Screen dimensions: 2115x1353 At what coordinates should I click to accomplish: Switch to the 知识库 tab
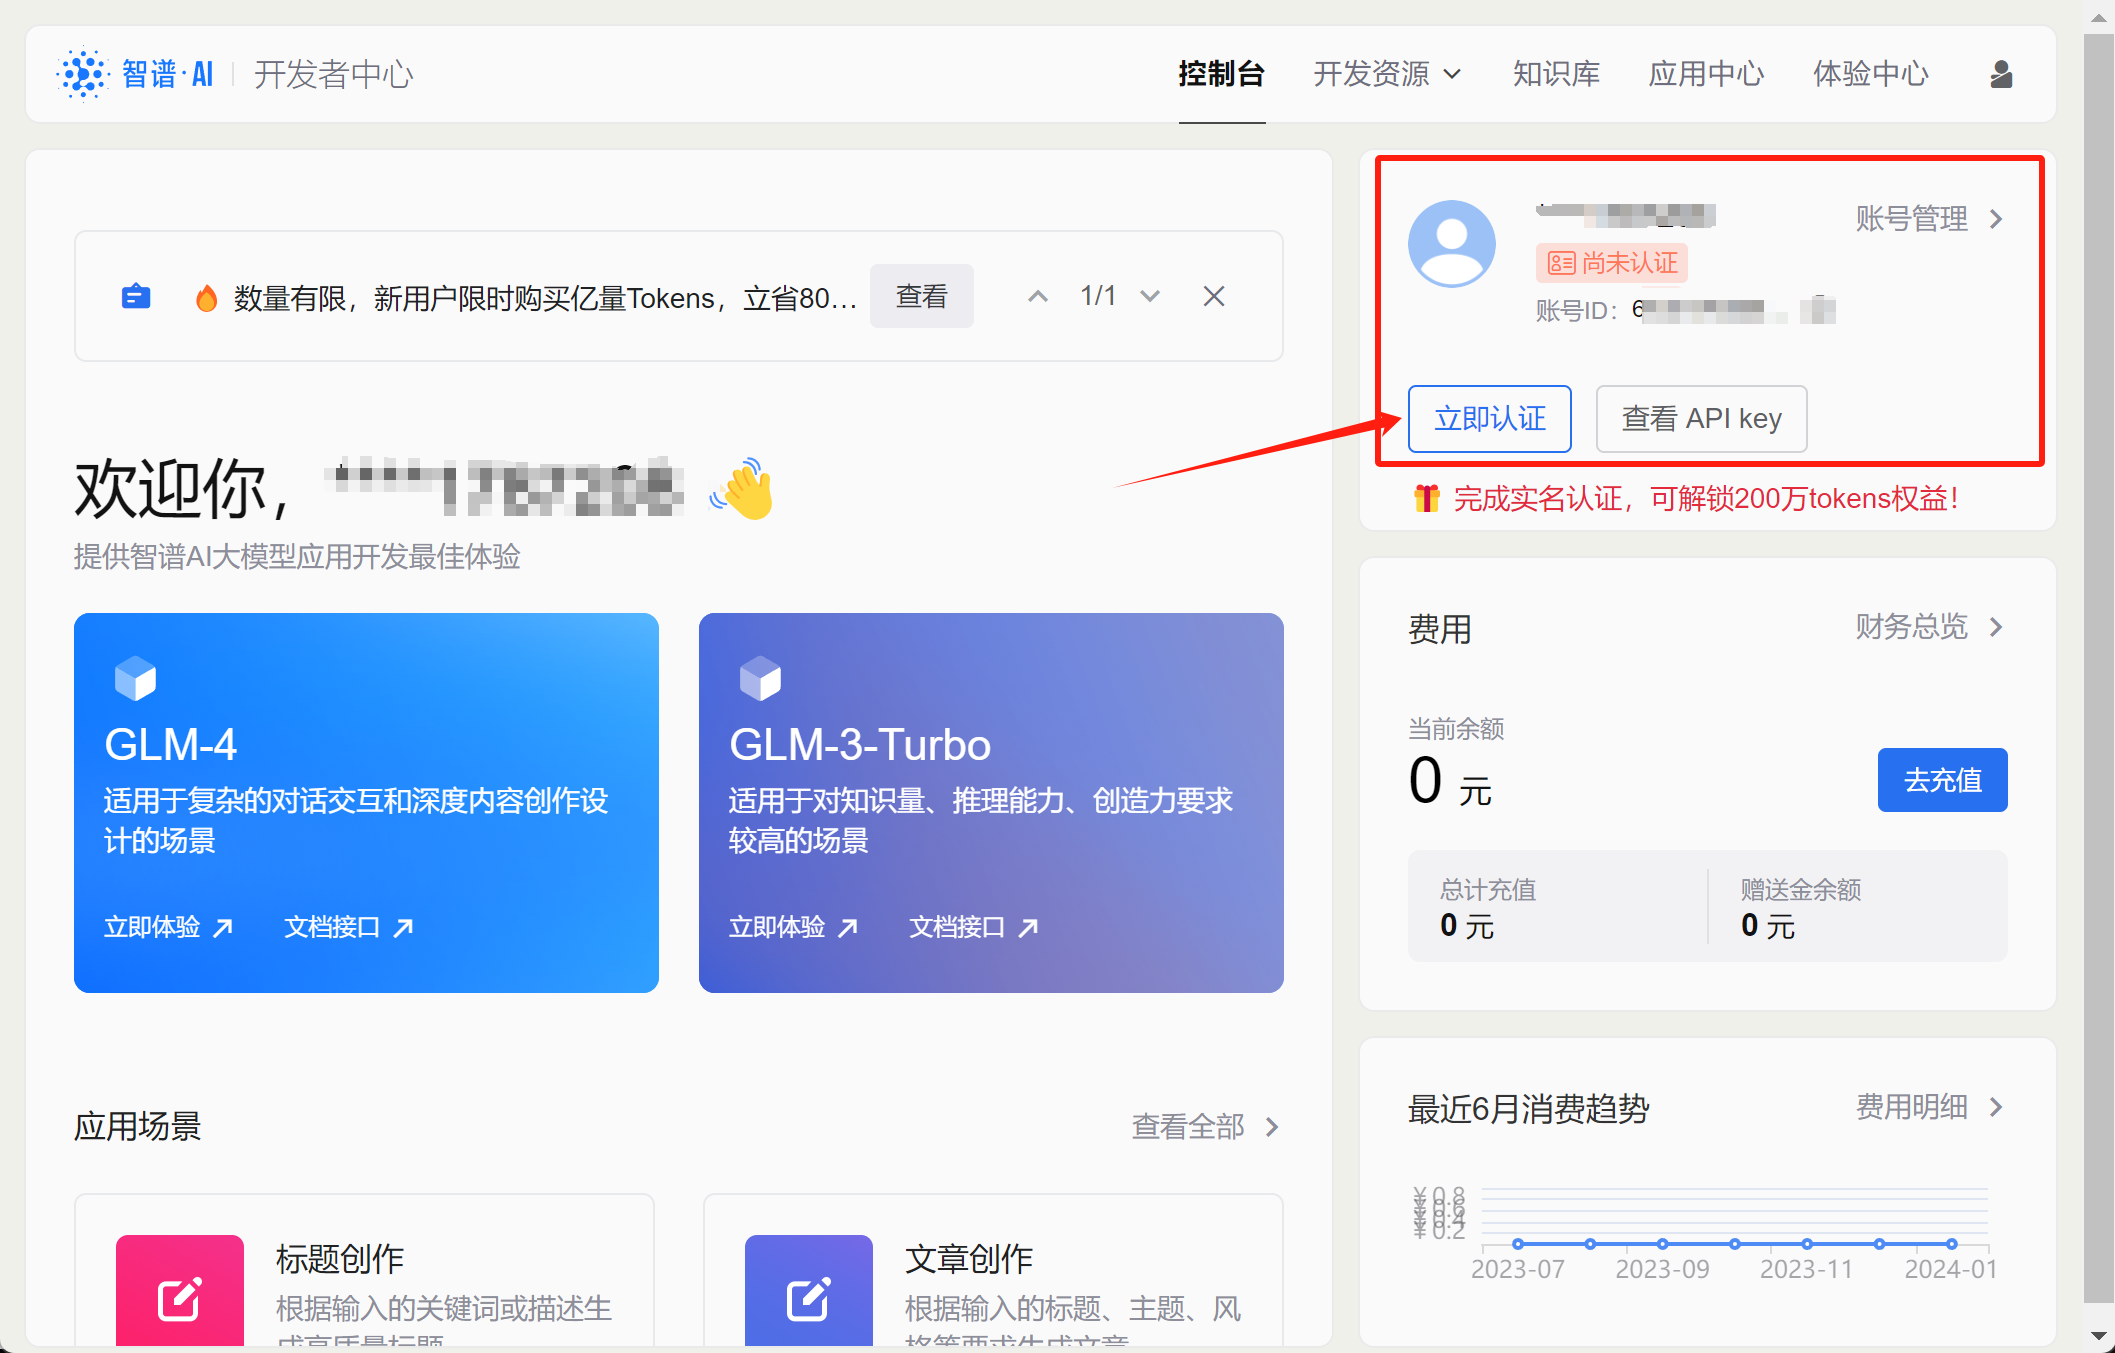pos(1556,74)
